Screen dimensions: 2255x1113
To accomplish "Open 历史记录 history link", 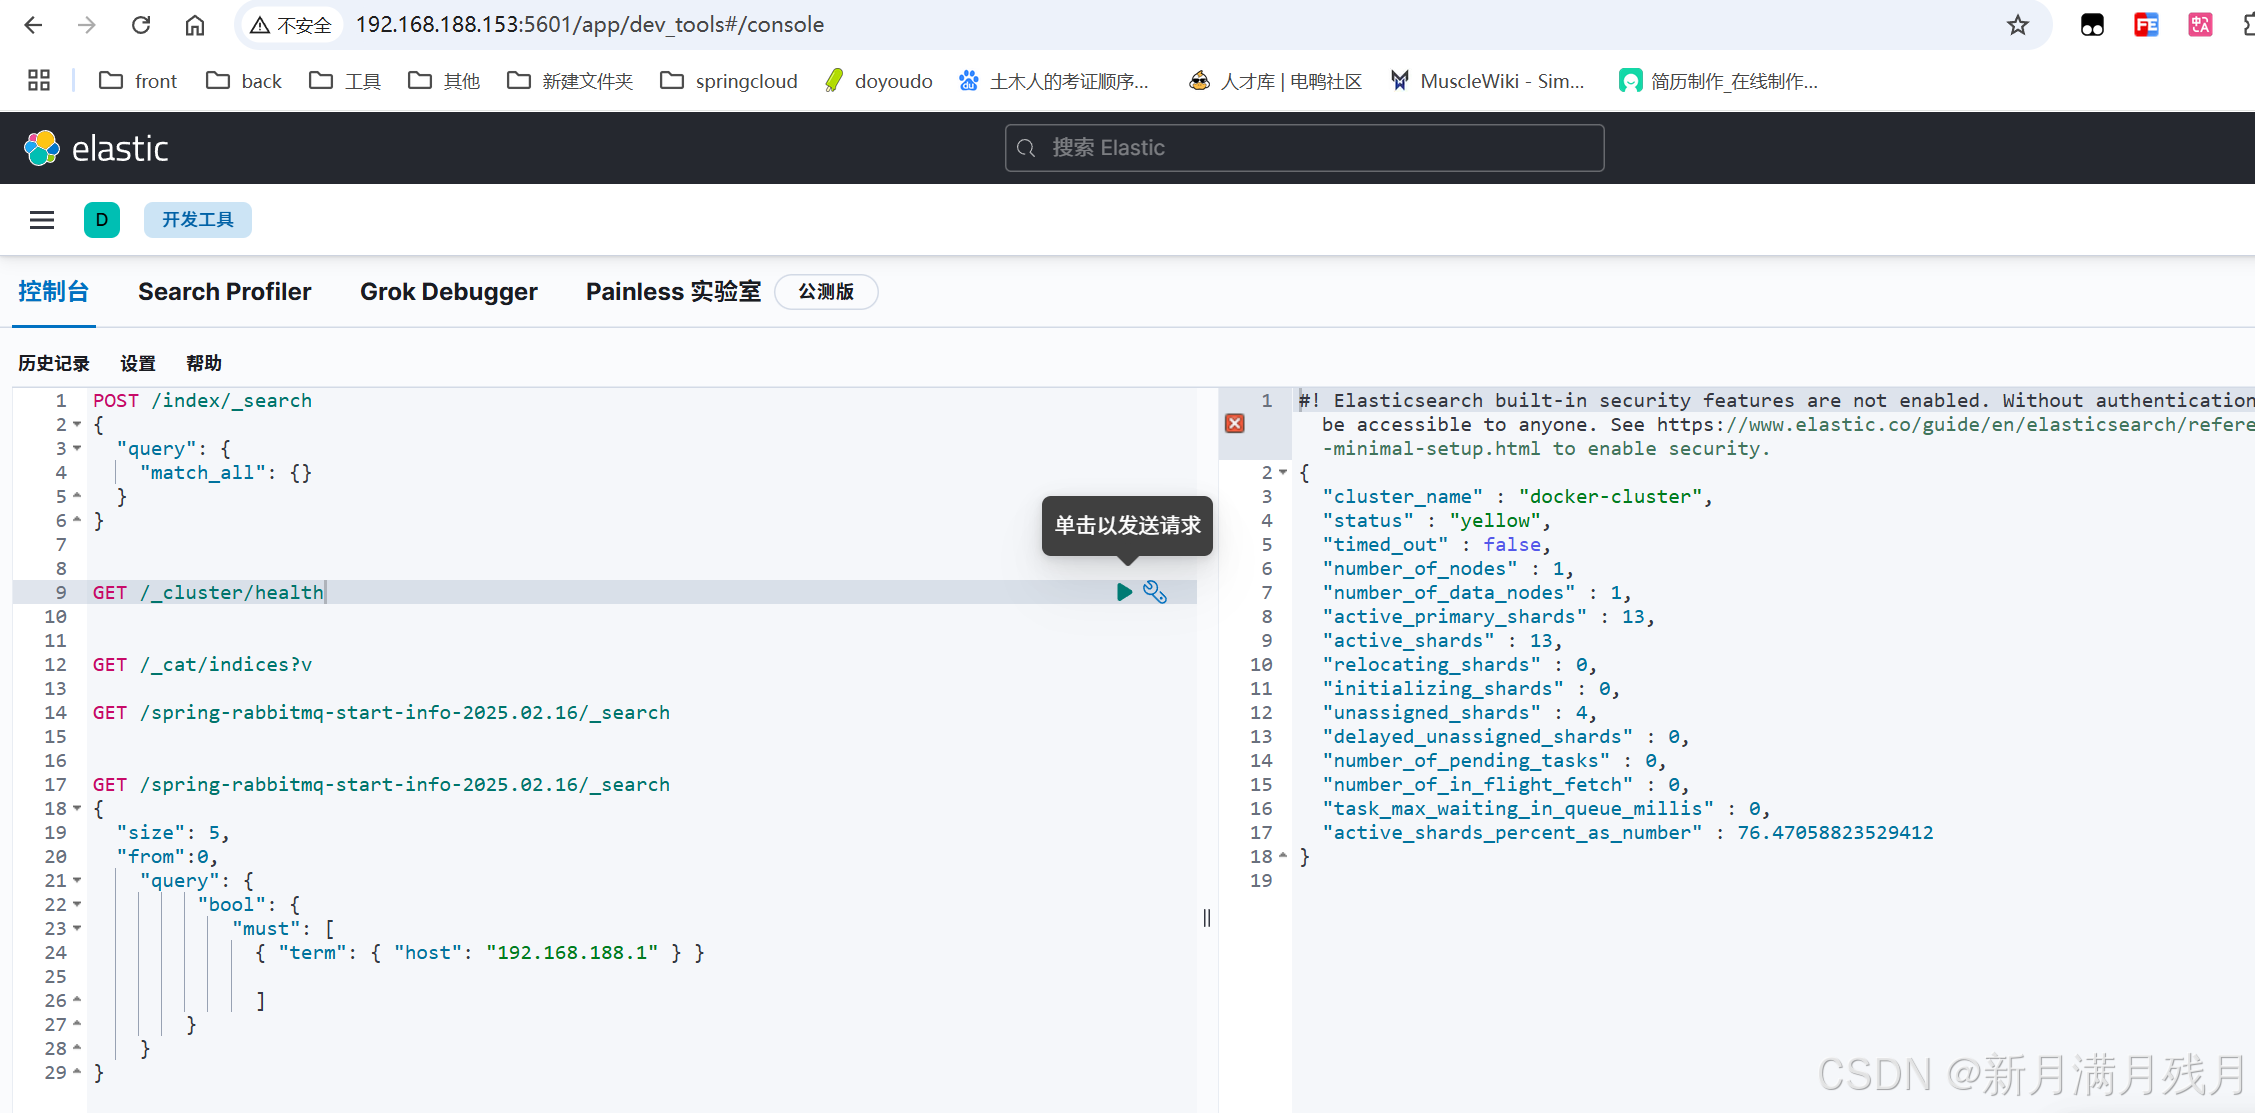I will tap(54, 363).
